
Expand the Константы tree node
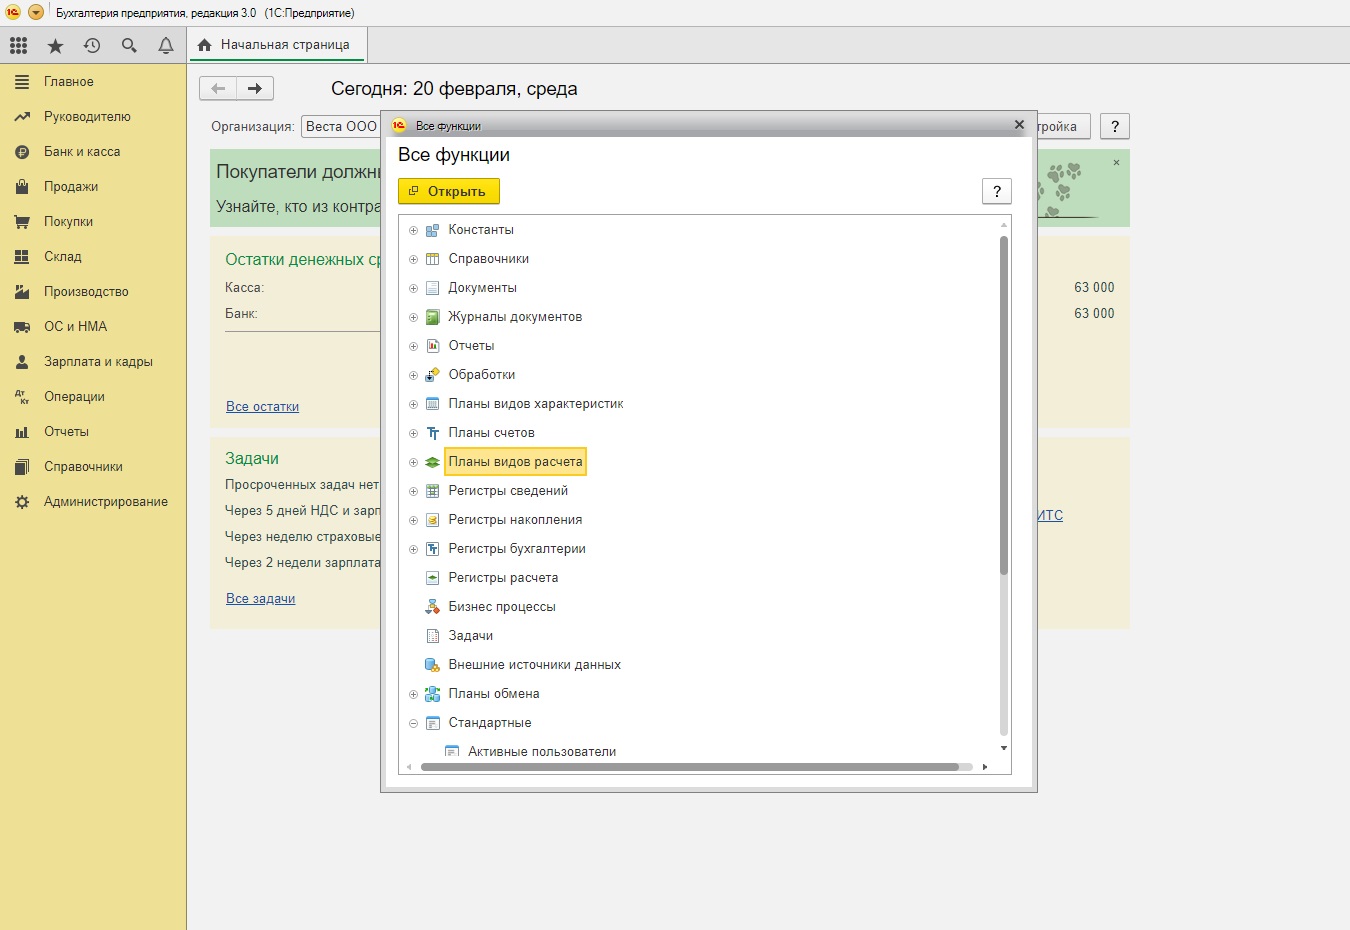(413, 230)
